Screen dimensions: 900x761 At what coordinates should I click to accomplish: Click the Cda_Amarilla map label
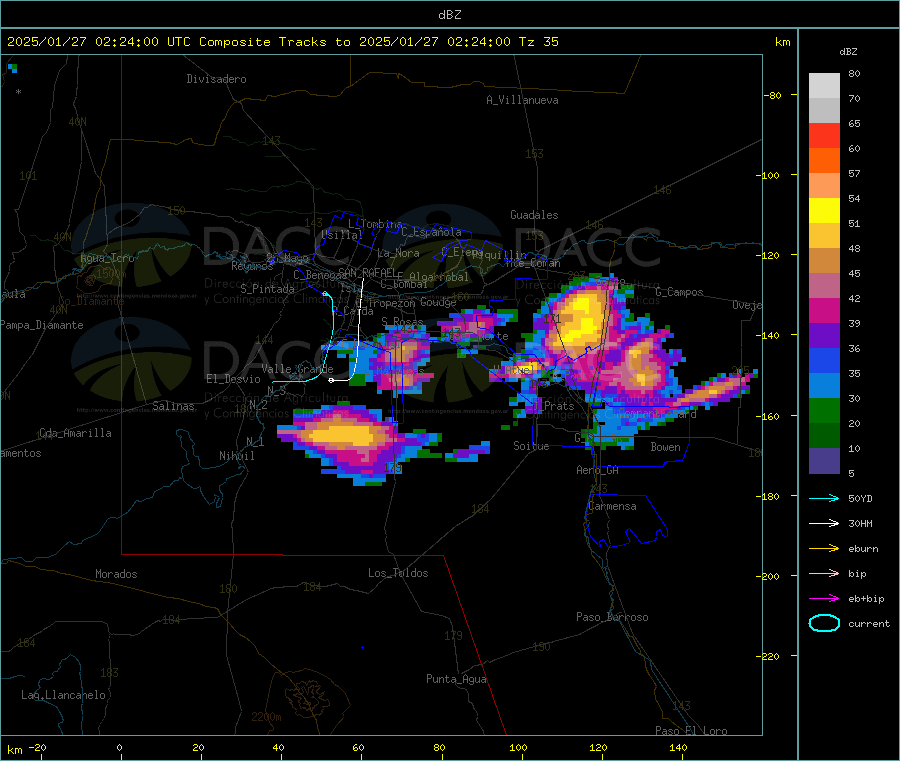(75, 433)
